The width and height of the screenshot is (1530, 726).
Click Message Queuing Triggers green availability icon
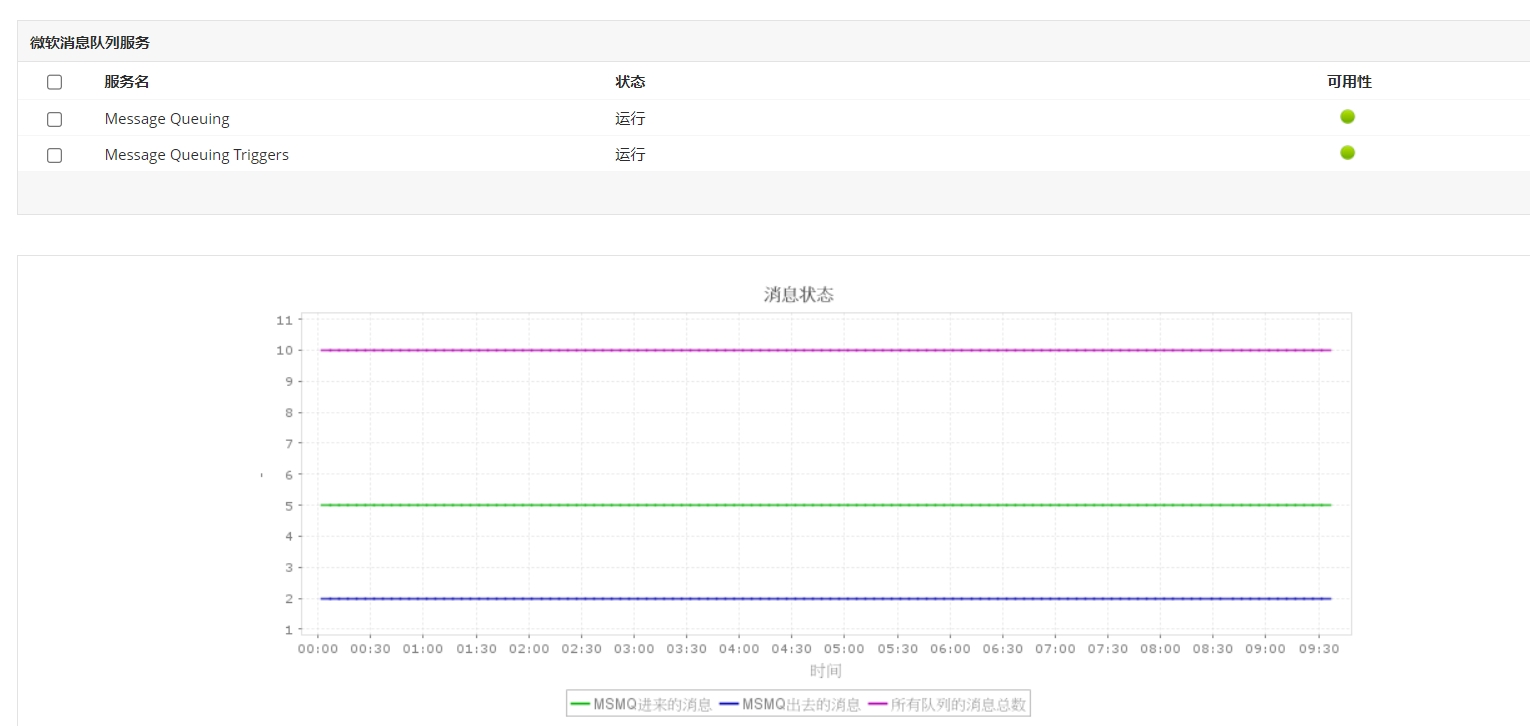pos(1347,153)
